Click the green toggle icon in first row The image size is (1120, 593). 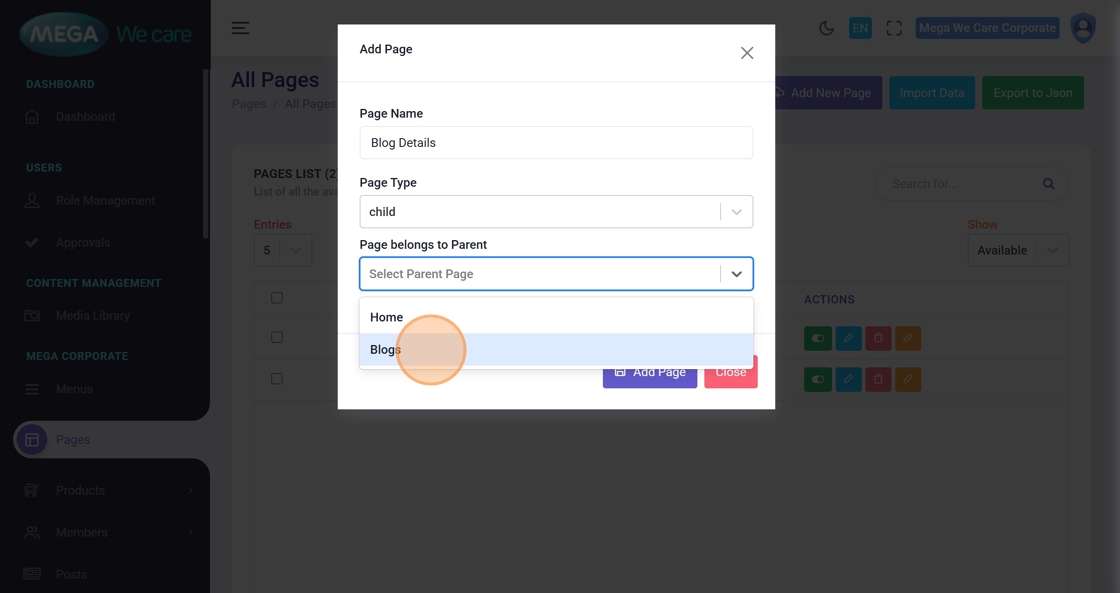(818, 338)
